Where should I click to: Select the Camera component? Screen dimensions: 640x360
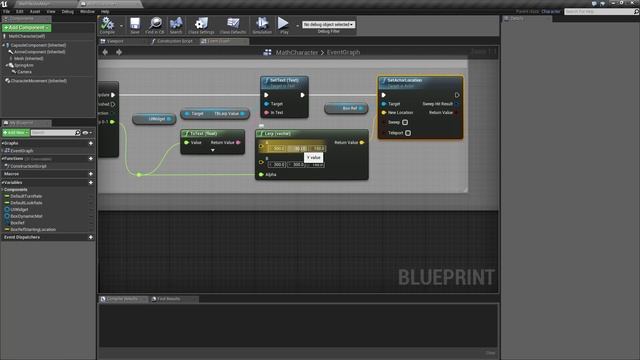pos(24,72)
